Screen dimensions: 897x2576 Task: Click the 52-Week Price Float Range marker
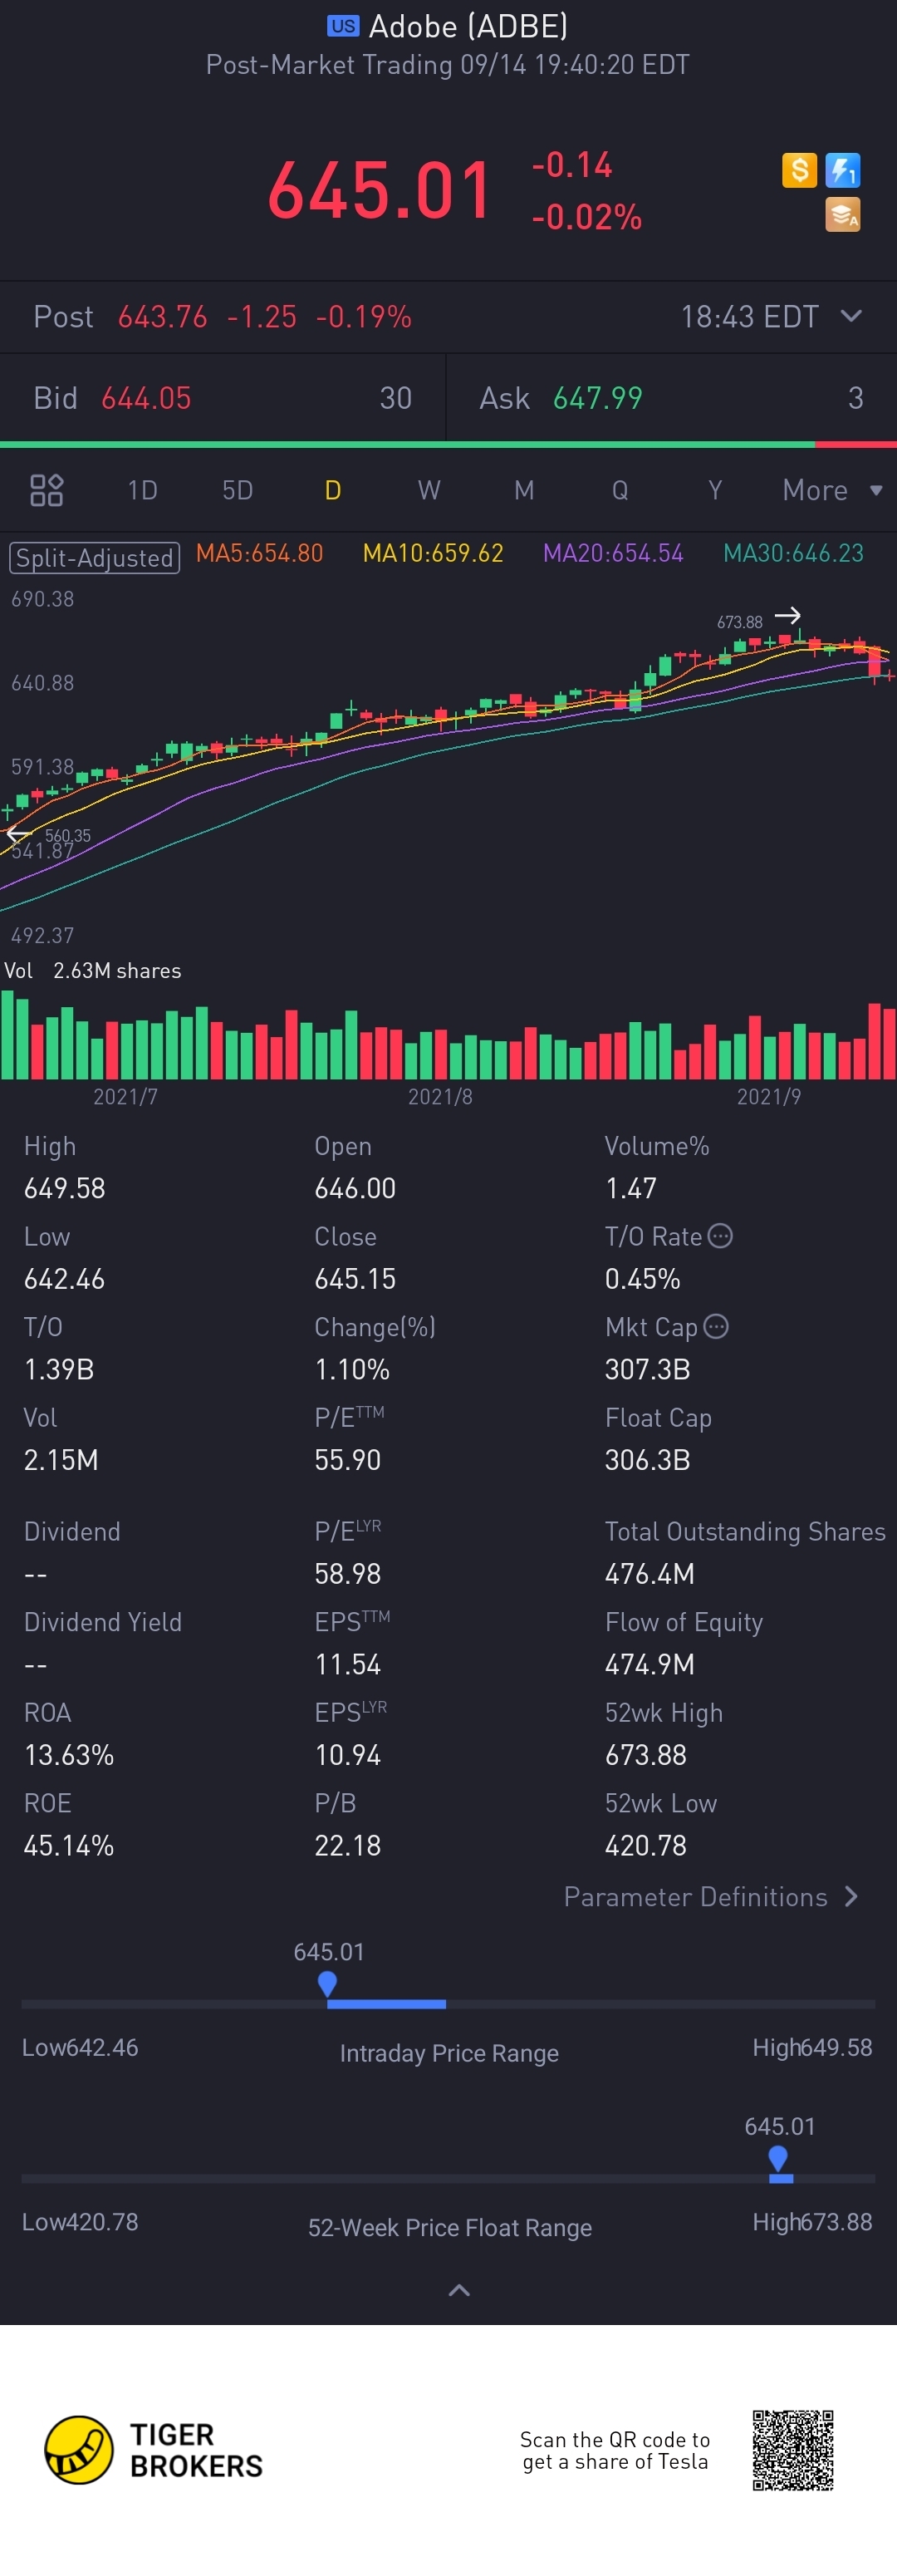[x=778, y=2158]
